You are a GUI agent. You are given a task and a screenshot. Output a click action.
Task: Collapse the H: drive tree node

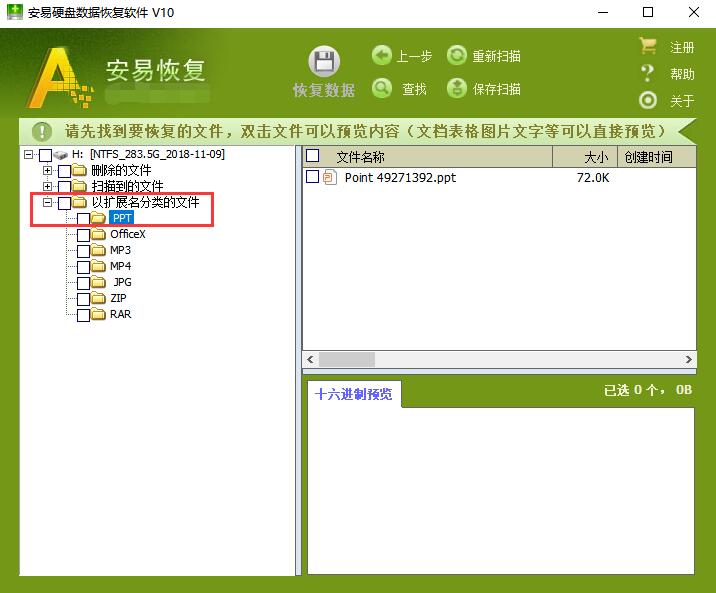28,155
